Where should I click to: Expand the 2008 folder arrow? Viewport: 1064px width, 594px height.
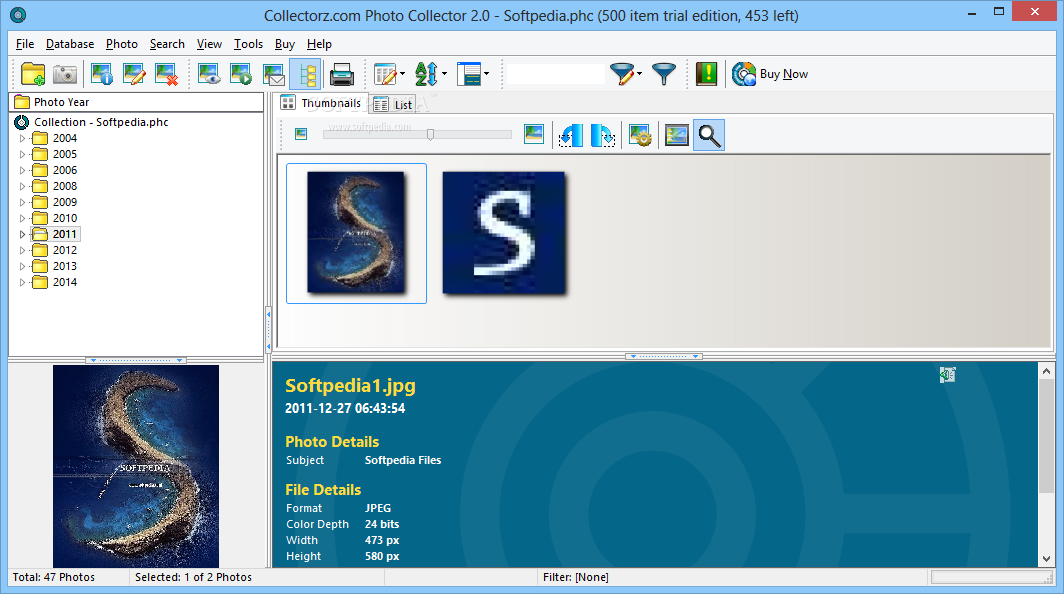pos(22,186)
